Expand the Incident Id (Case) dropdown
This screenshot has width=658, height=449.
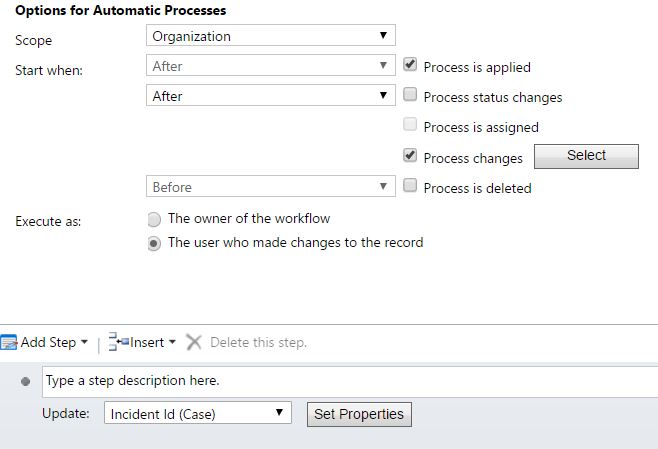197,413
